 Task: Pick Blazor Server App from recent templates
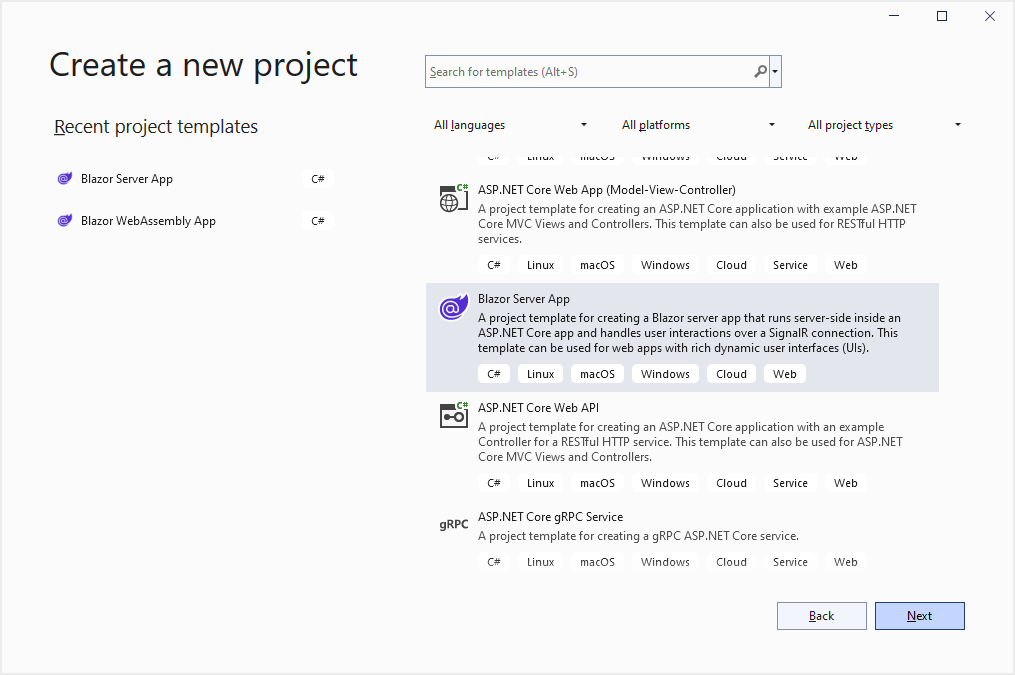coord(127,179)
